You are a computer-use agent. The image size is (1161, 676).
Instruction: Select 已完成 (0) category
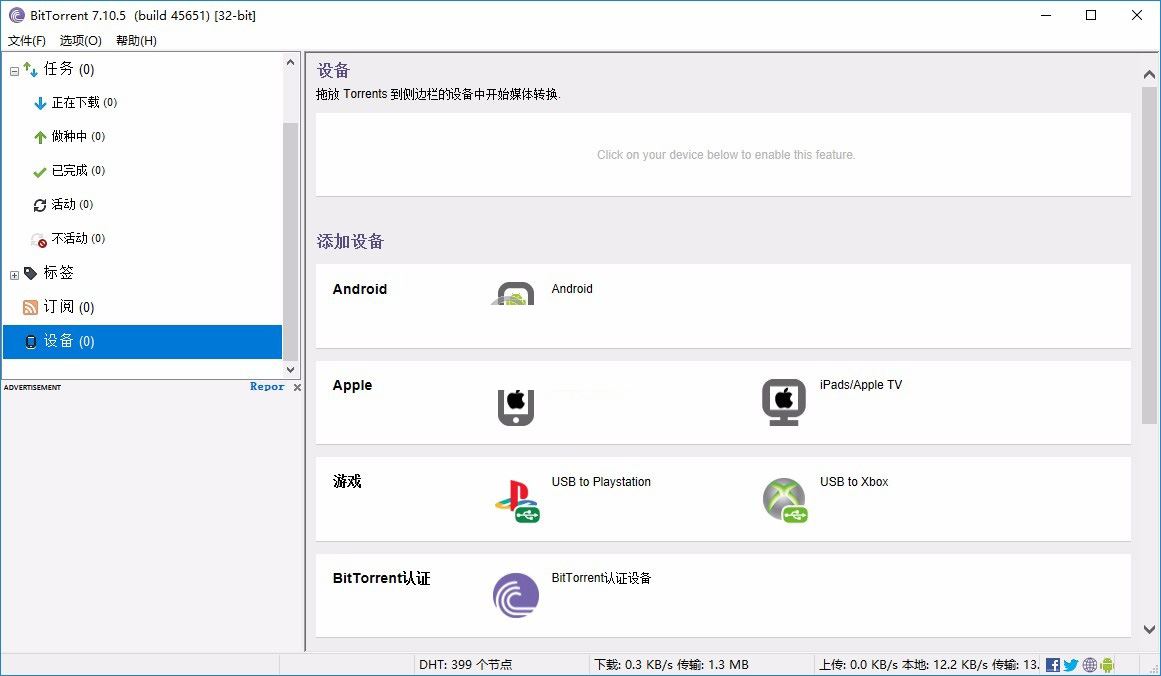pyautogui.click(x=78, y=170)
